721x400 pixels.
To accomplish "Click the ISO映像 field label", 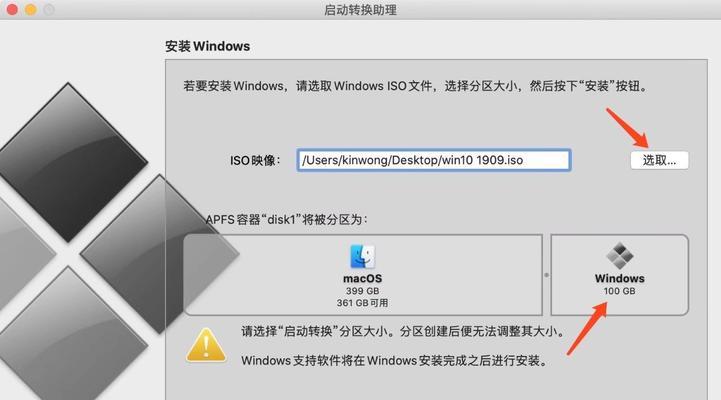I will click(255, 160).
